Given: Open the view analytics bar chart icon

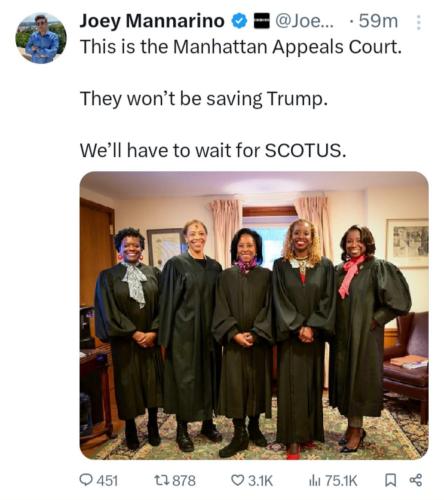Looking at the screenshot, I should (x=315, y=480).
